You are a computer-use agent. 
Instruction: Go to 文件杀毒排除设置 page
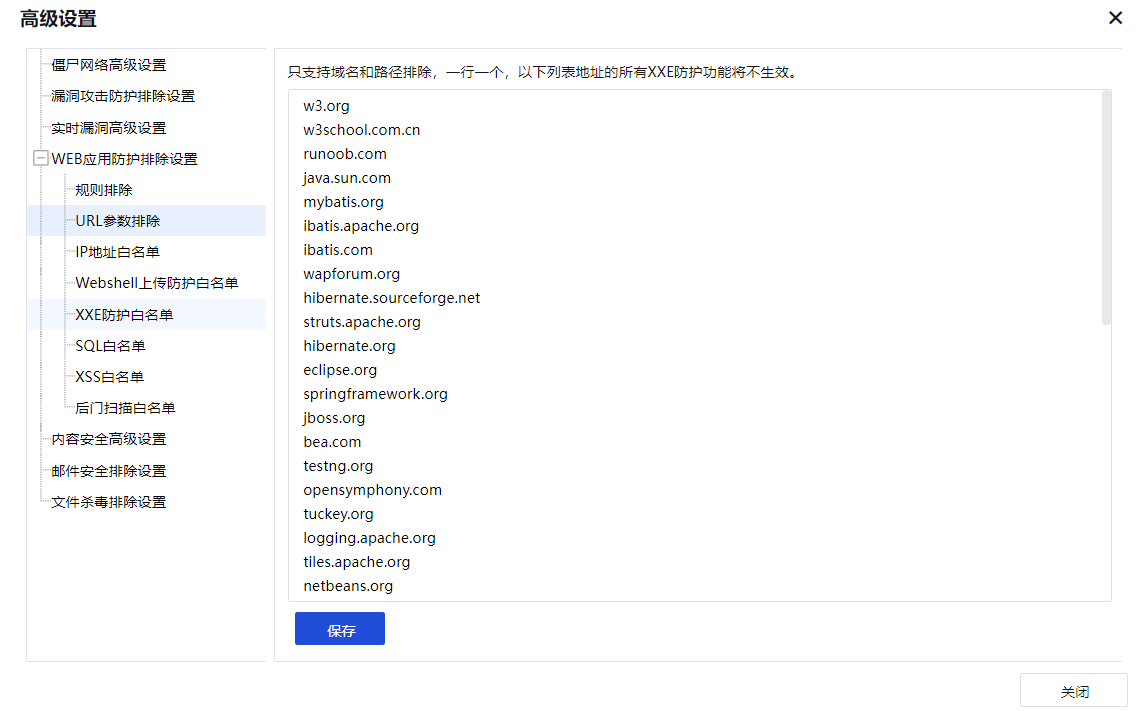click(108, 502)
